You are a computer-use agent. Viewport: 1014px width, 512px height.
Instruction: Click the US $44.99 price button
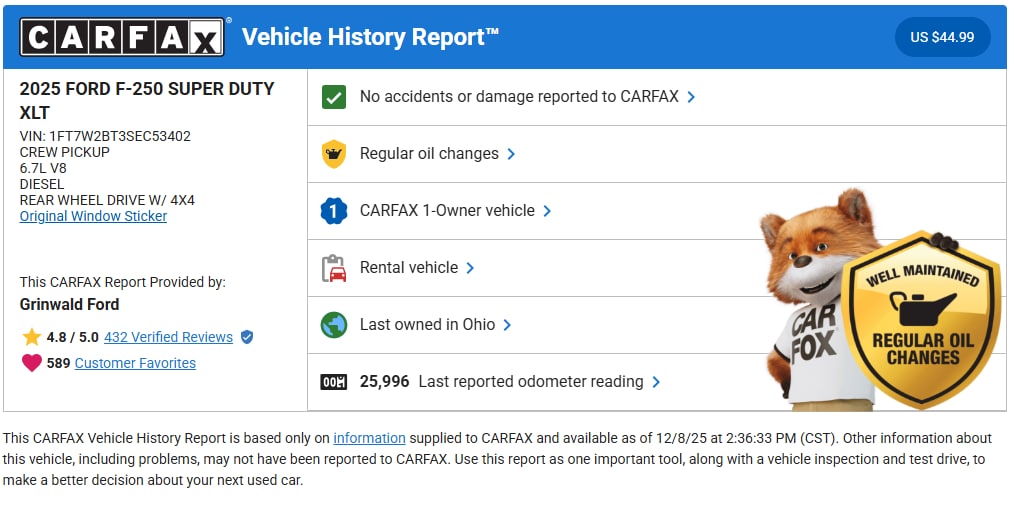point(942,38)
